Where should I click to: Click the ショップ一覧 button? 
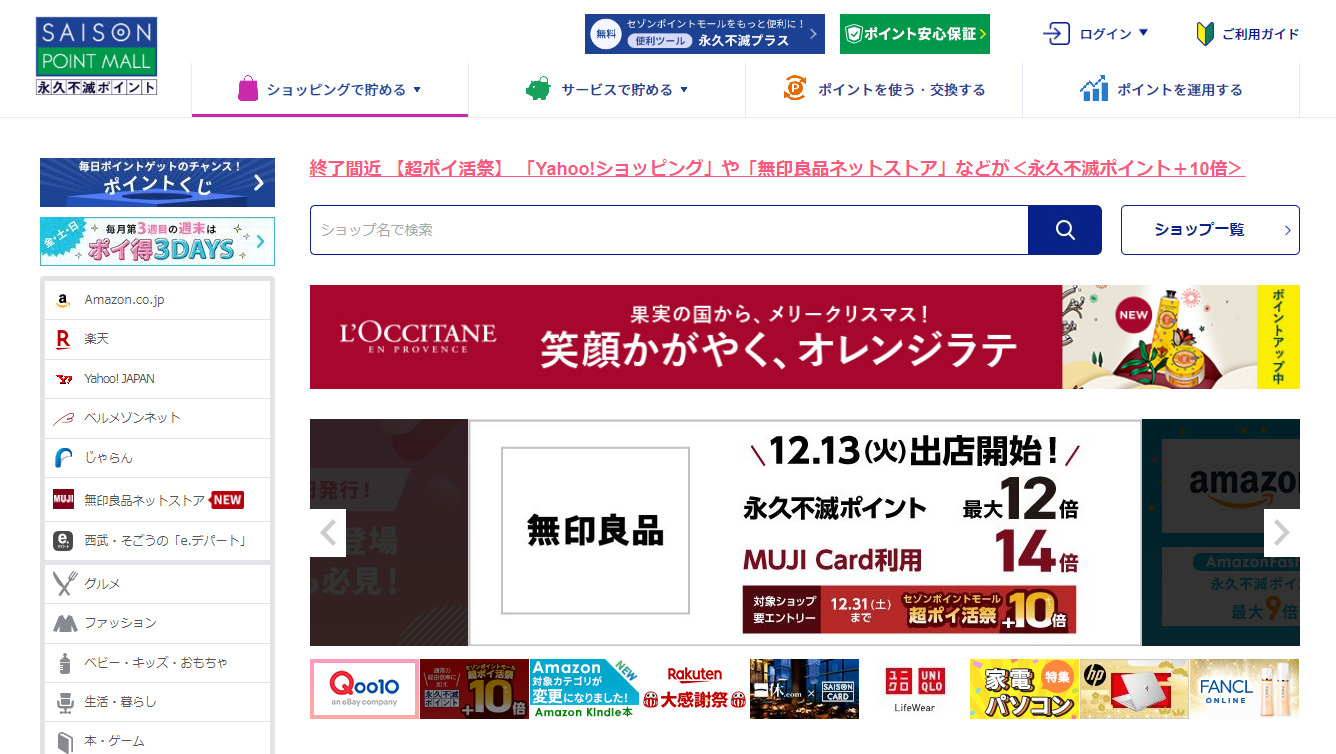(x=1210, y=230)
